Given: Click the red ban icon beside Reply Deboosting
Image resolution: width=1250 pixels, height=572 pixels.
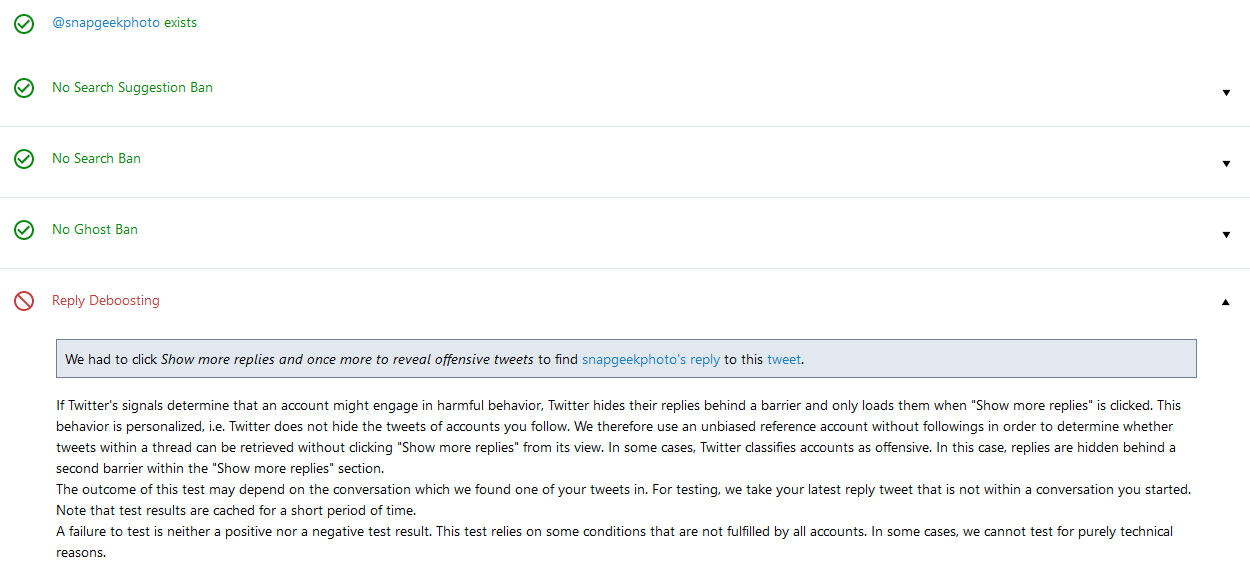Looking at the screenshot, I should 24,301.
